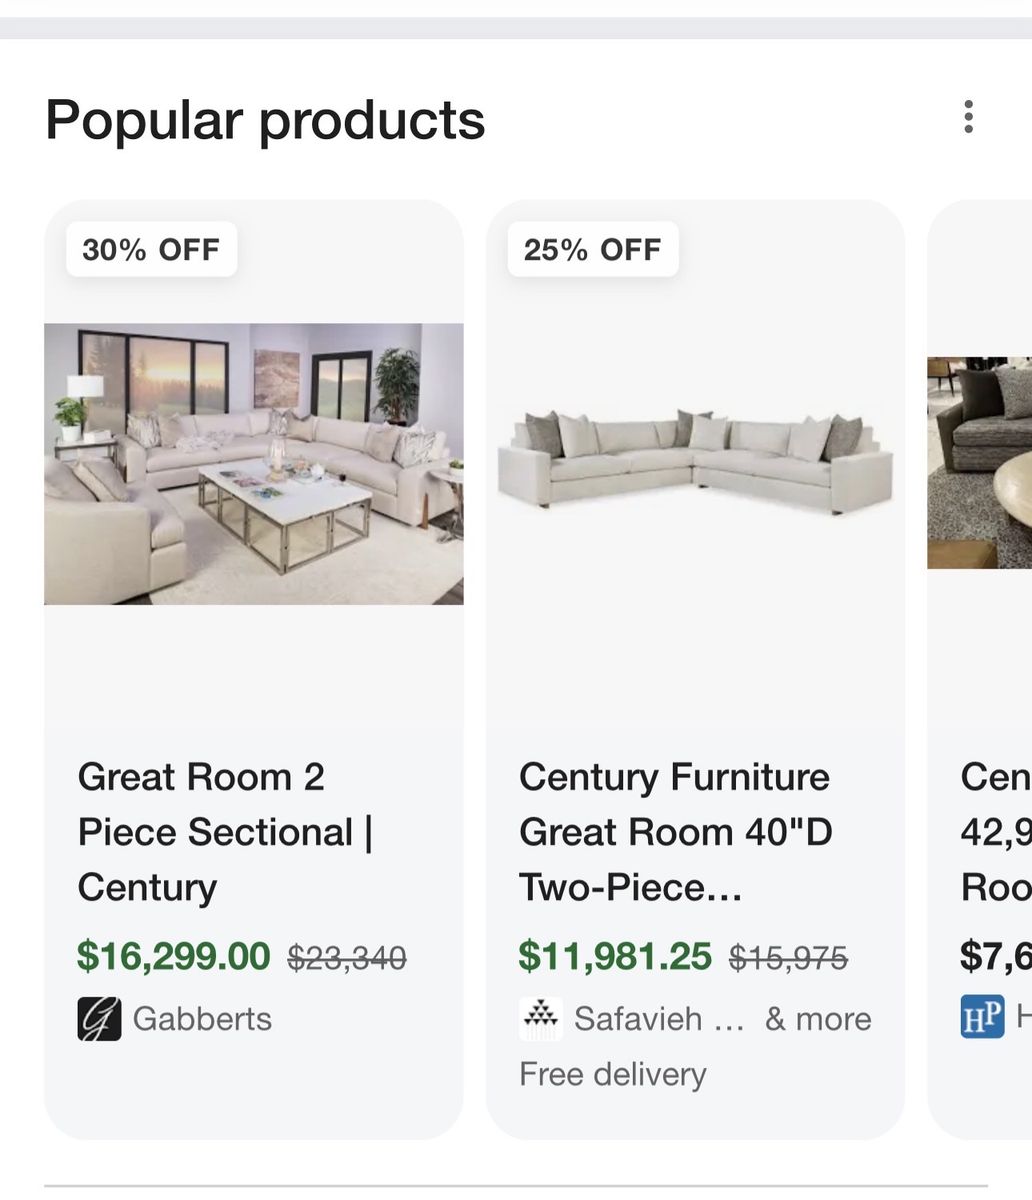Open the Gabberts living room sectional photo
This screenshot has height=1200, width=1032.
click(x=254, y=464)
